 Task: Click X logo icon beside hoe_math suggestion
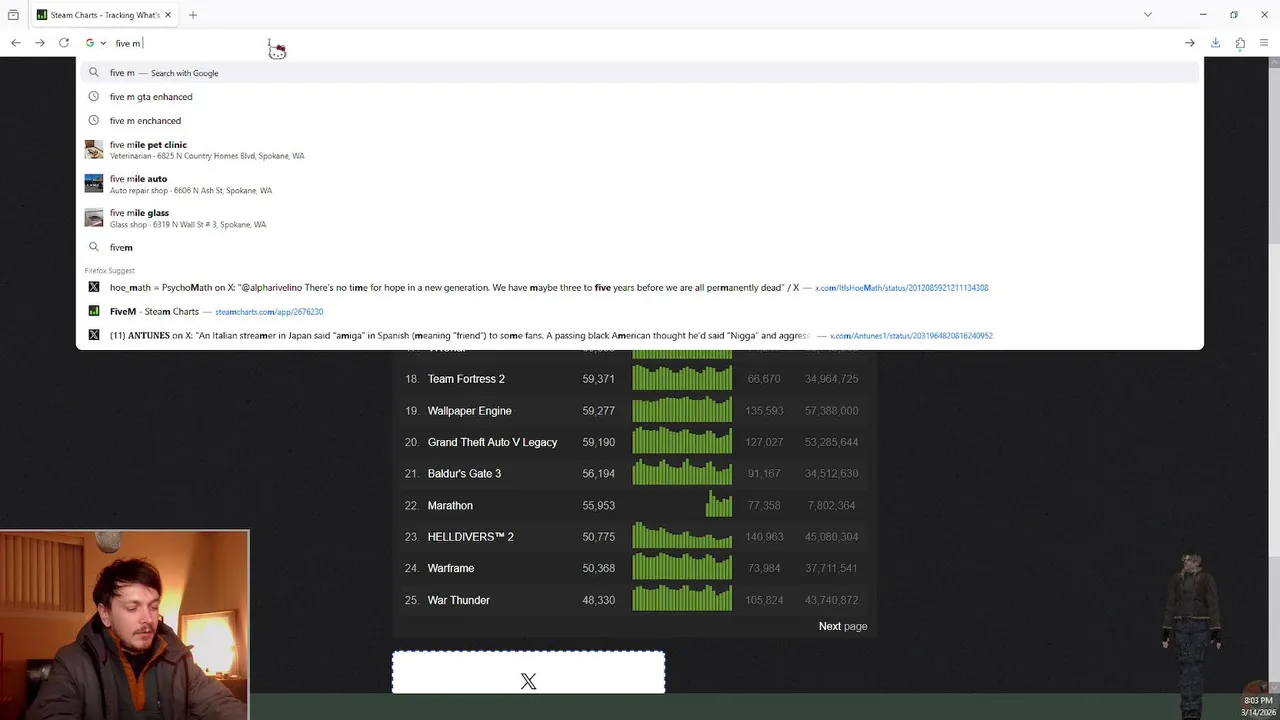coord(94,287)
